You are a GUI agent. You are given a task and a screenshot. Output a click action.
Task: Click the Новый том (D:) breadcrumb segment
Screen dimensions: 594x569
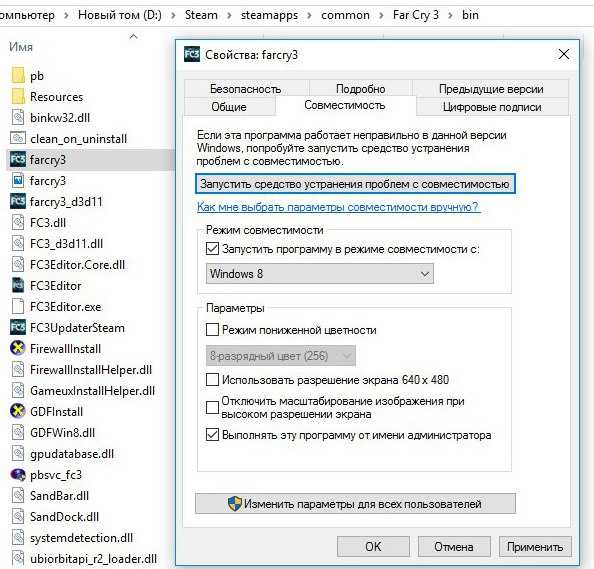pyautogui.click(x=120, y=15)
